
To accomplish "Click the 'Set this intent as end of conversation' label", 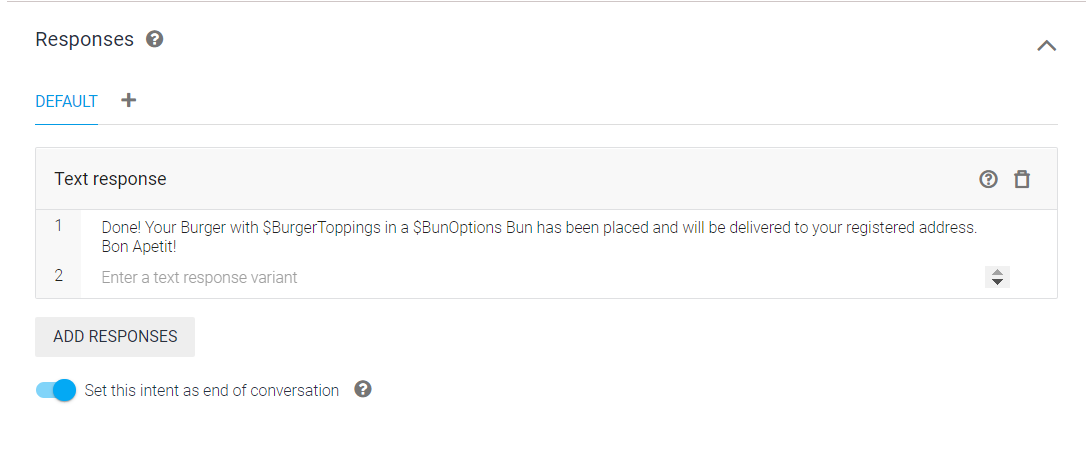I will (212, 390).
